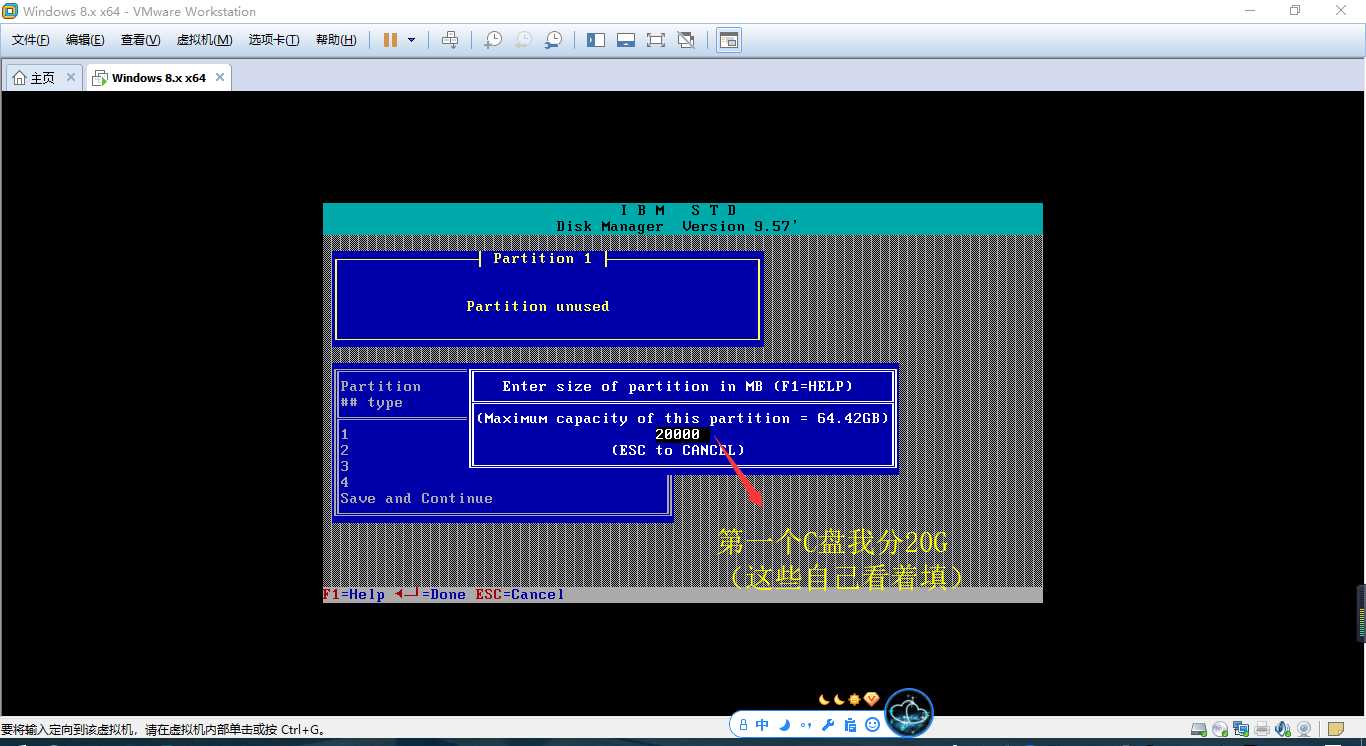Click the revert to snapshot icon
Image resolution: width=1366 pixels, height=746 pixels.
click(x=523, y=40)
